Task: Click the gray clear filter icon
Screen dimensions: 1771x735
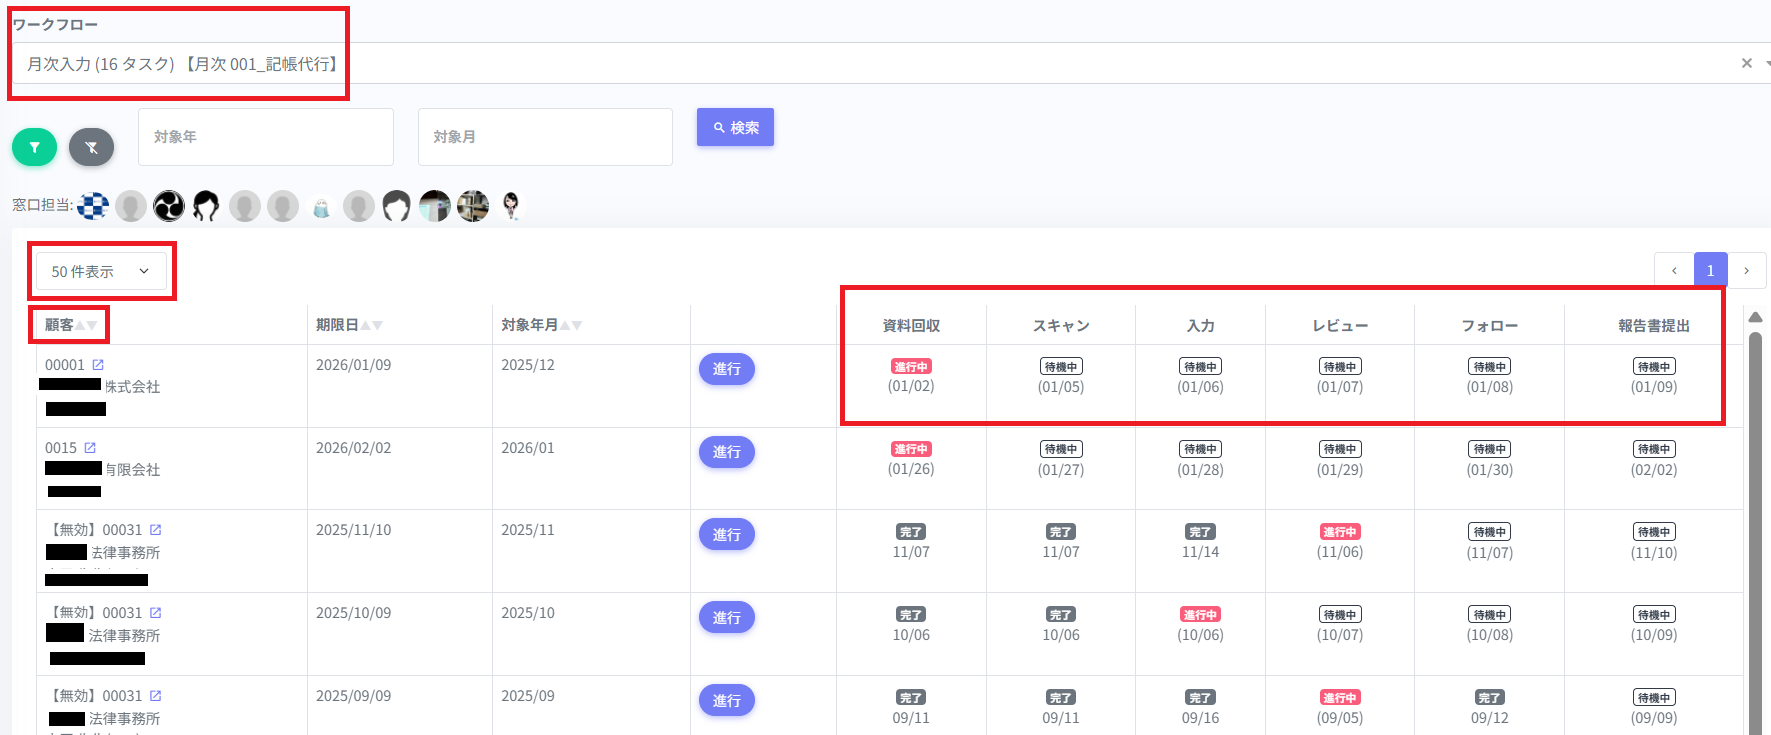Action: [91, 148]
